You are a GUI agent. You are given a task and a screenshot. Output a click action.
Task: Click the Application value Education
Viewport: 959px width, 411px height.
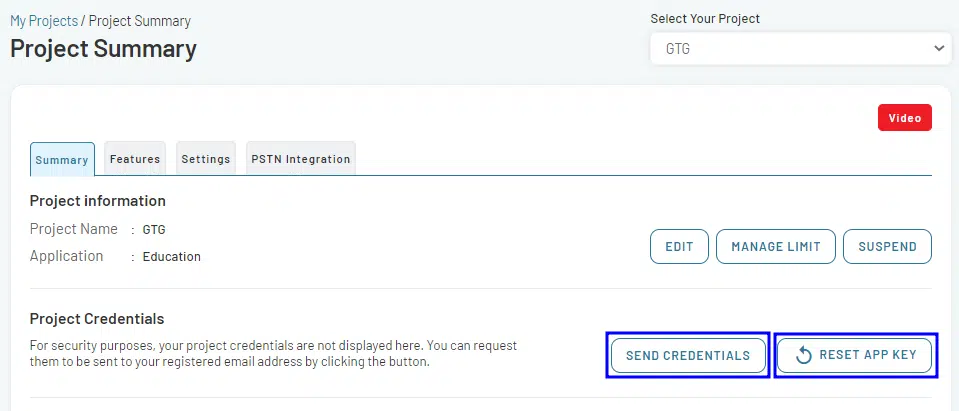172,257
